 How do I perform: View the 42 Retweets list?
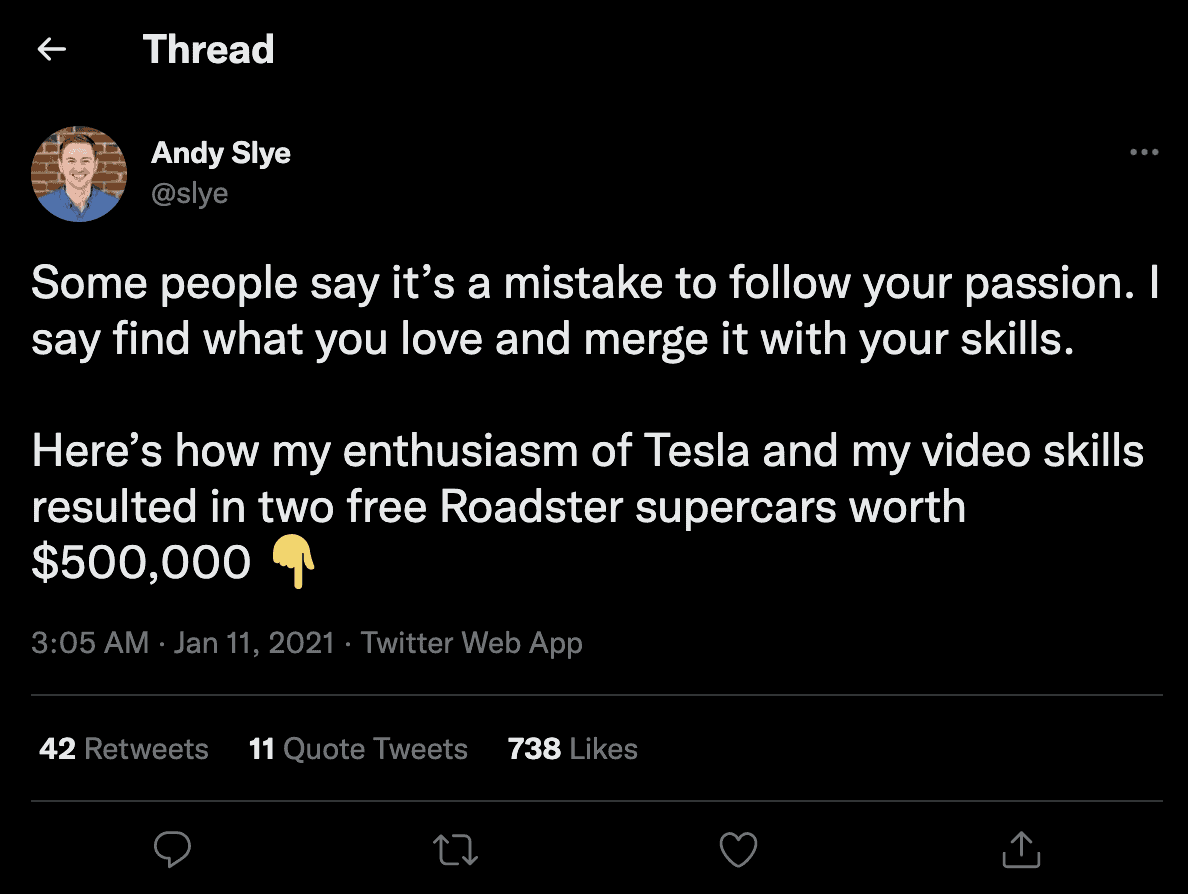[124, 749]
